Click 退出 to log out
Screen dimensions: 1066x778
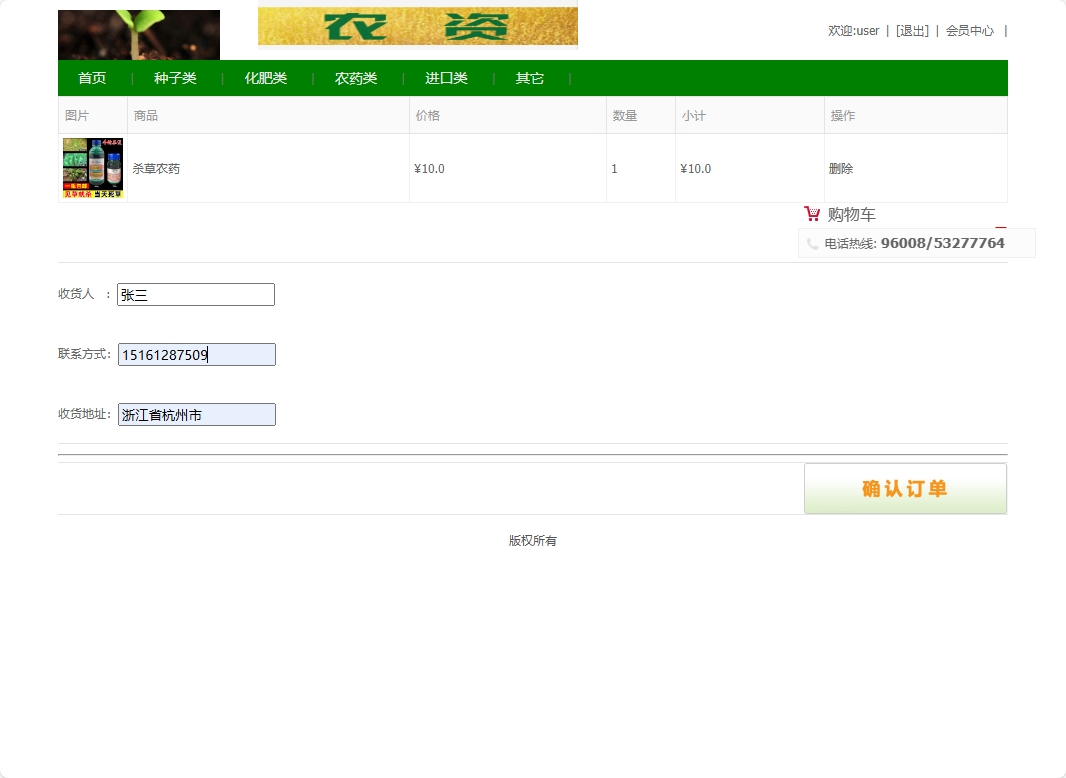913,30
